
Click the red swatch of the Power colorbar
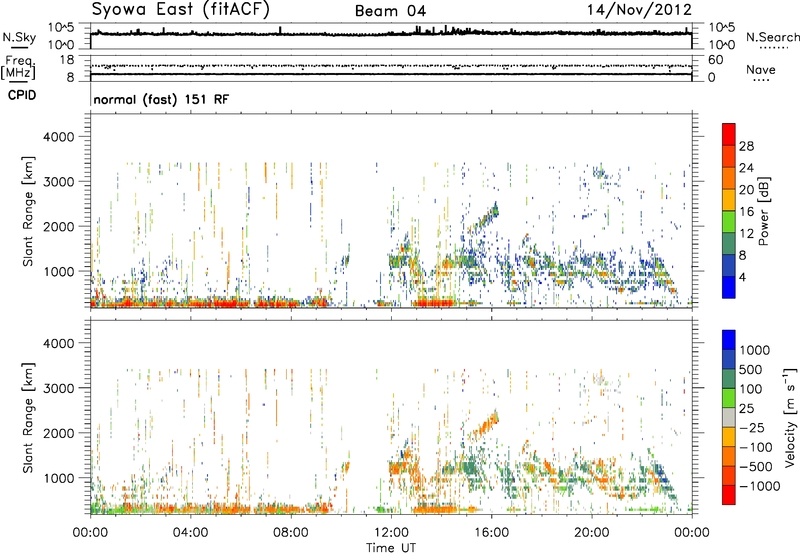click(729, 134)
